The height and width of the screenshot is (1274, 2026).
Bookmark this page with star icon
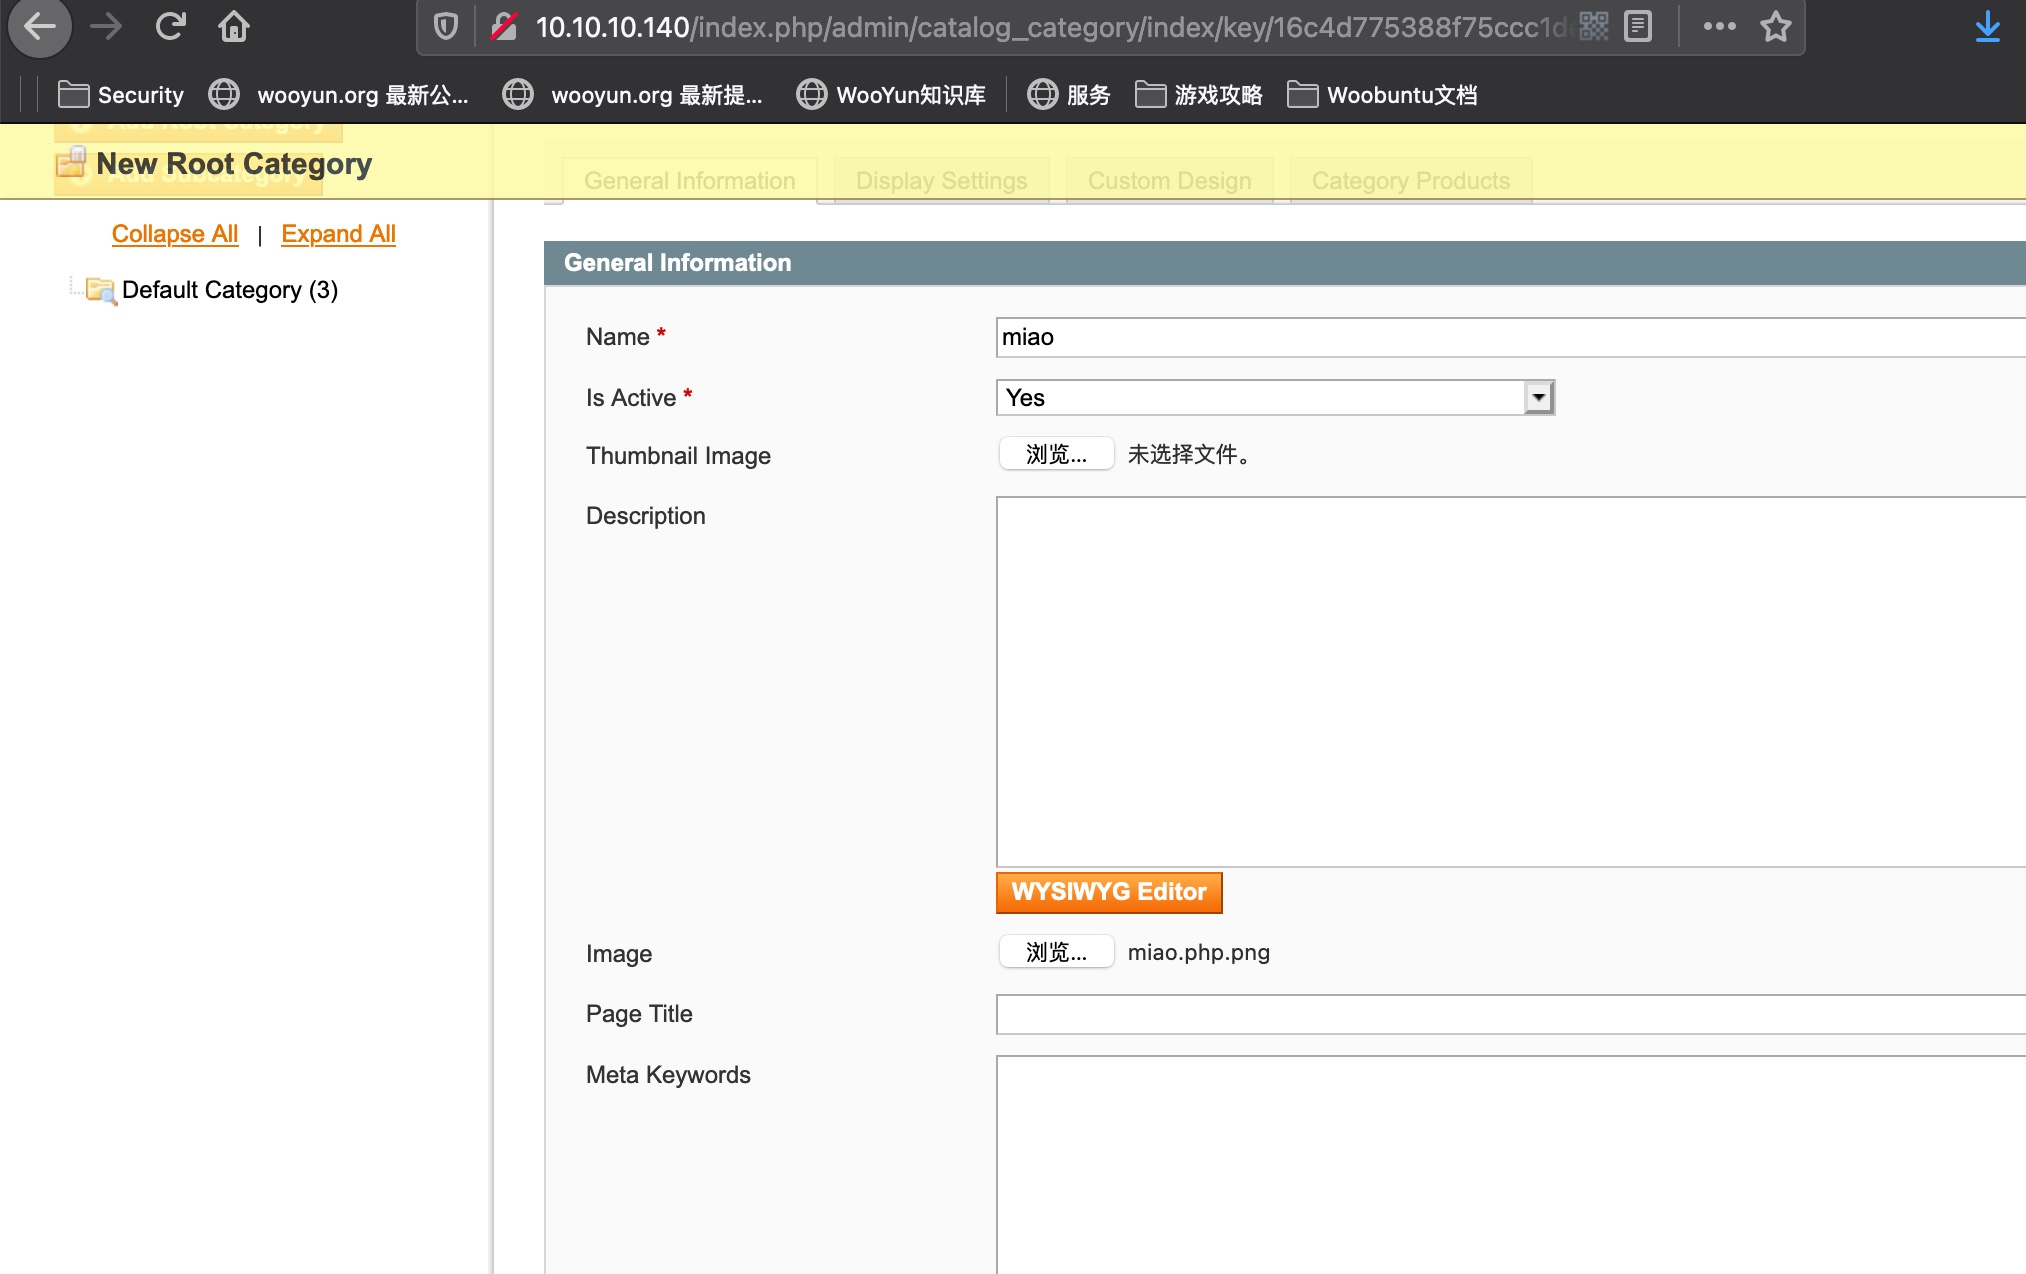coord(1776,26)
